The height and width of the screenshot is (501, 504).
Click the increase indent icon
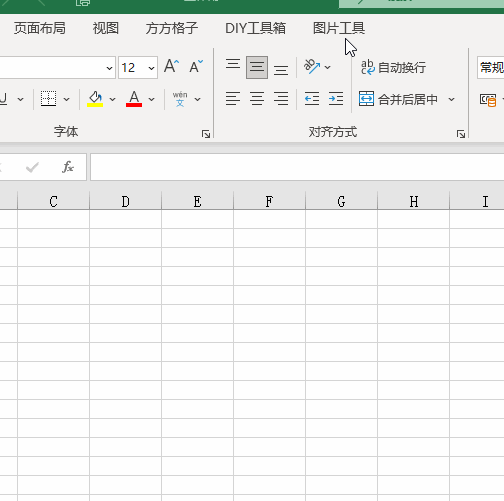point(336,99)
